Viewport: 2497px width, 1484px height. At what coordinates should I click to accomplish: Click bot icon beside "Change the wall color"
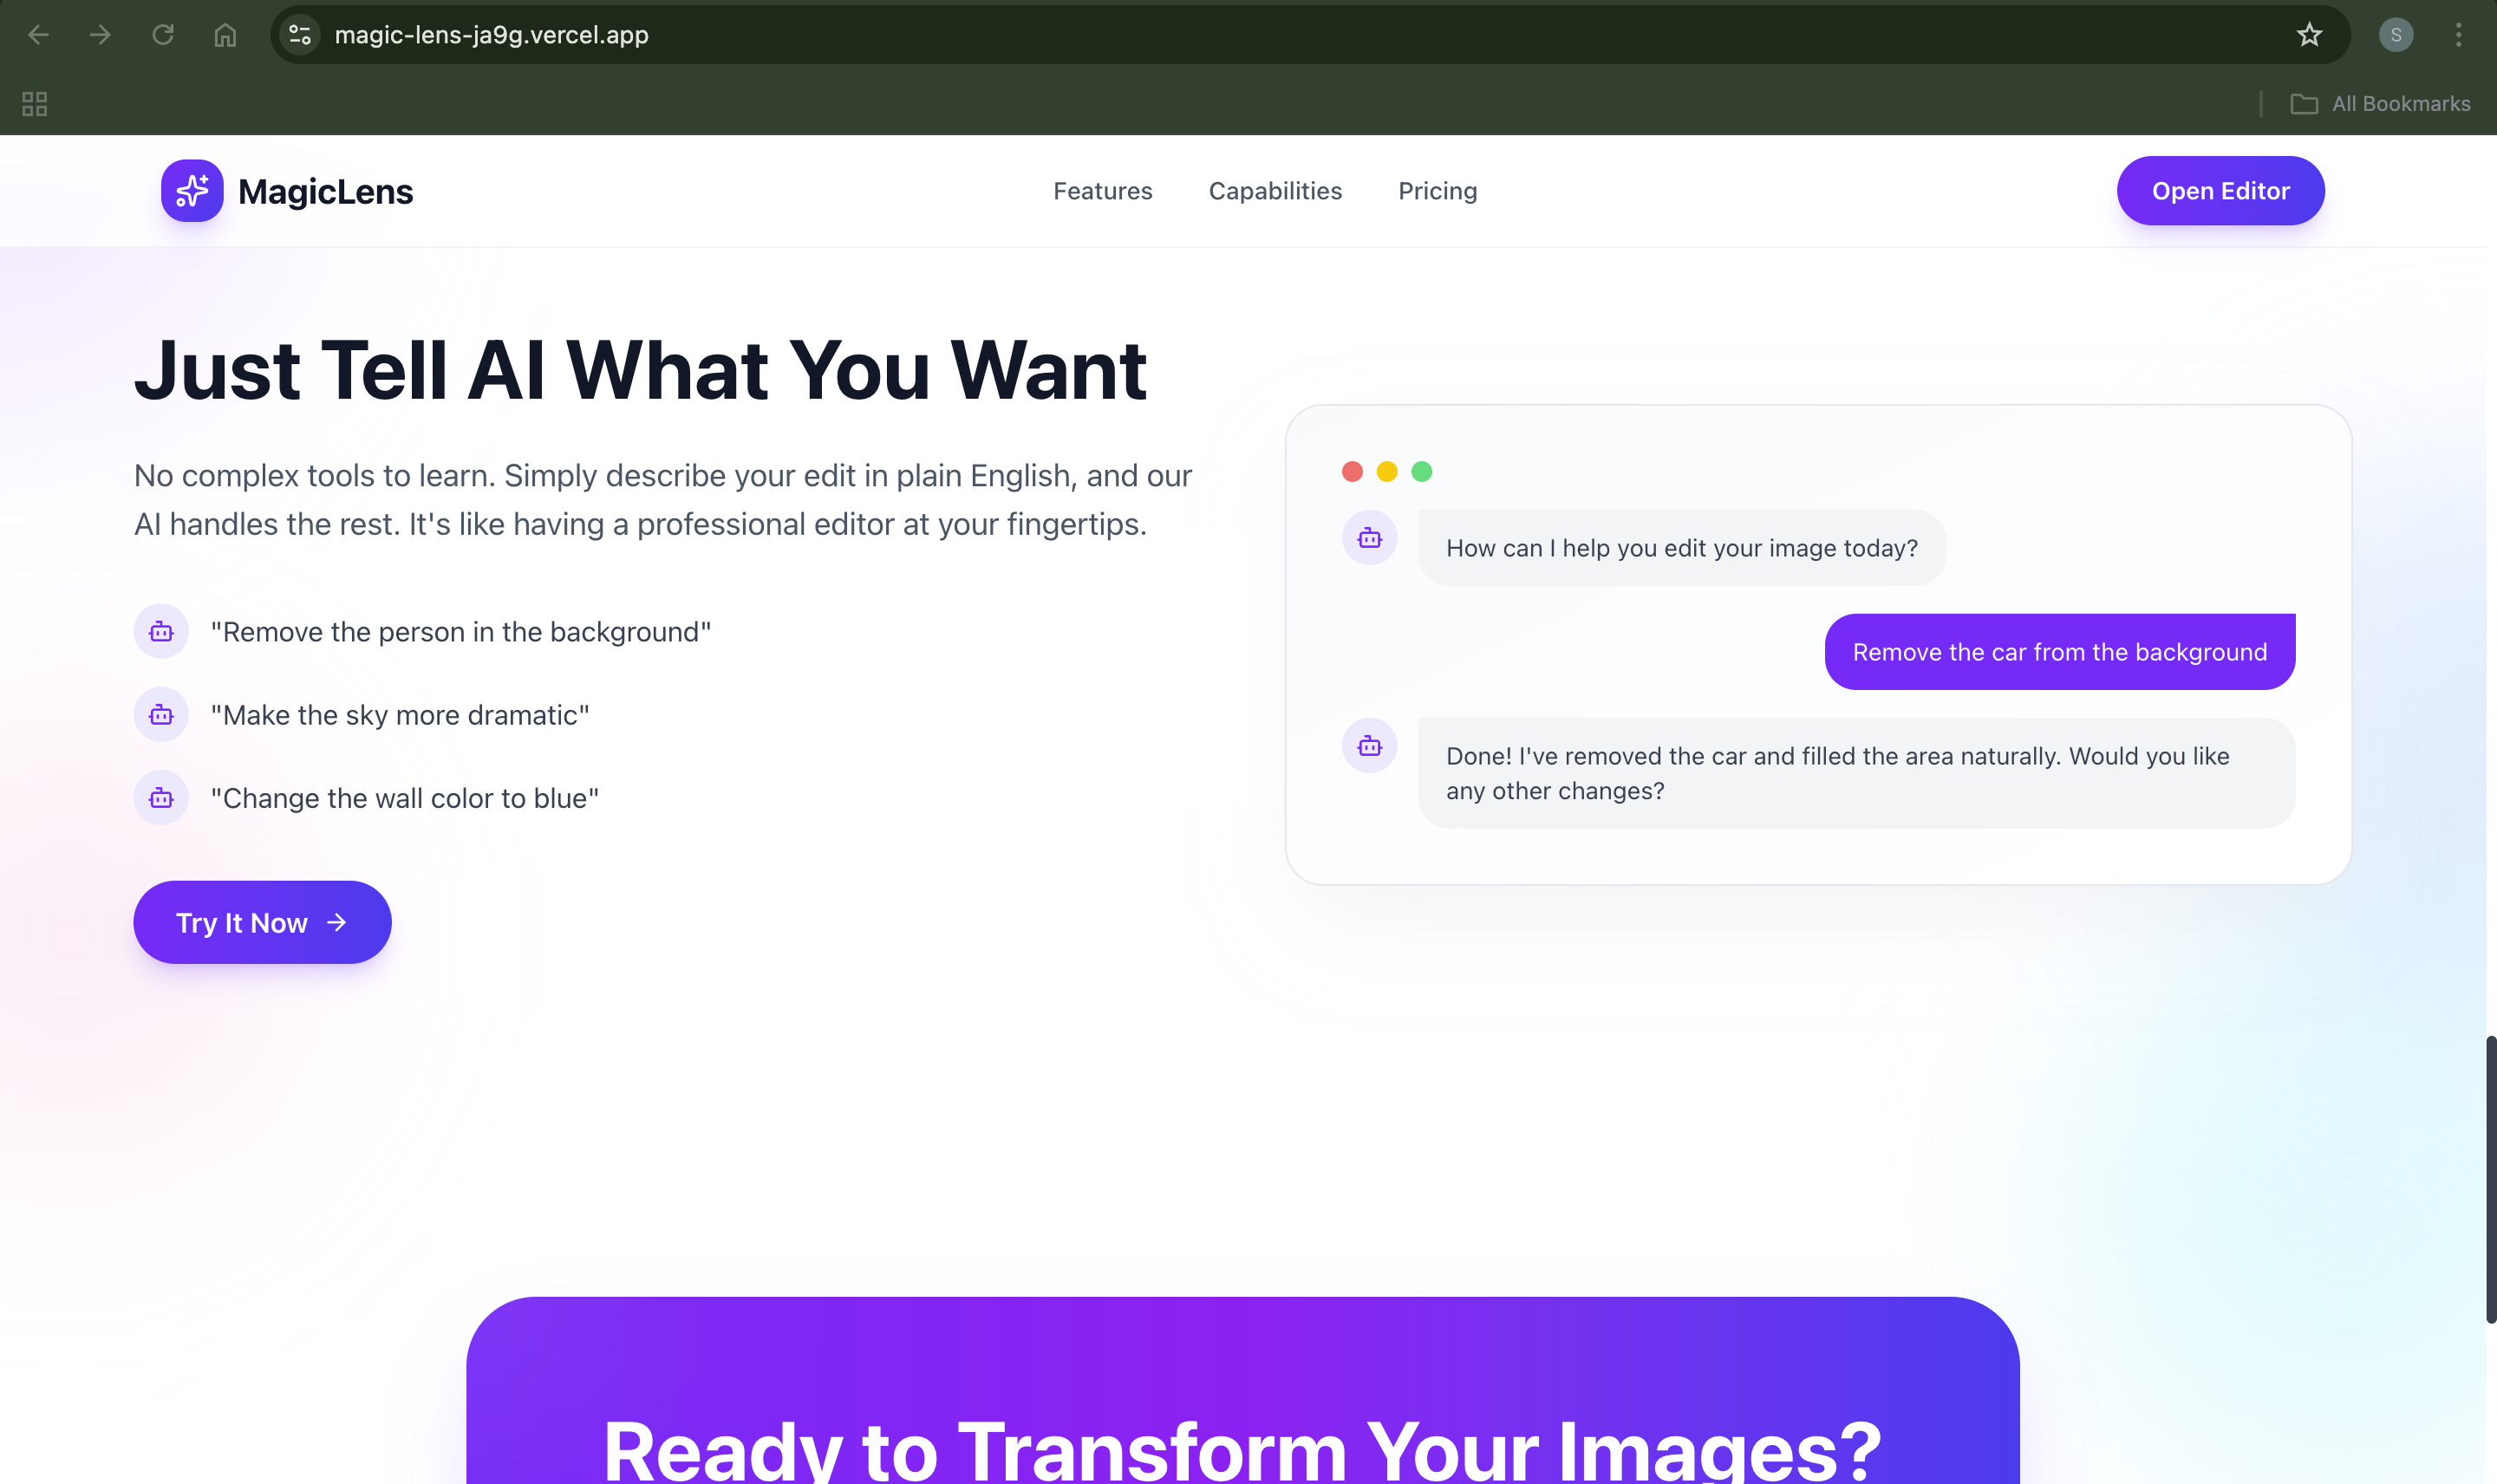point(161,798)
